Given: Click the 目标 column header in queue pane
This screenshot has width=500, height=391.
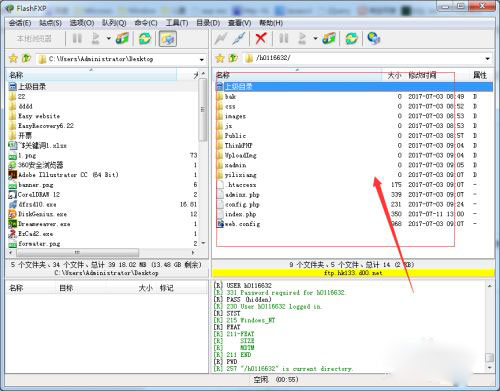Looking at the screenshot, I should pos(66,288).
